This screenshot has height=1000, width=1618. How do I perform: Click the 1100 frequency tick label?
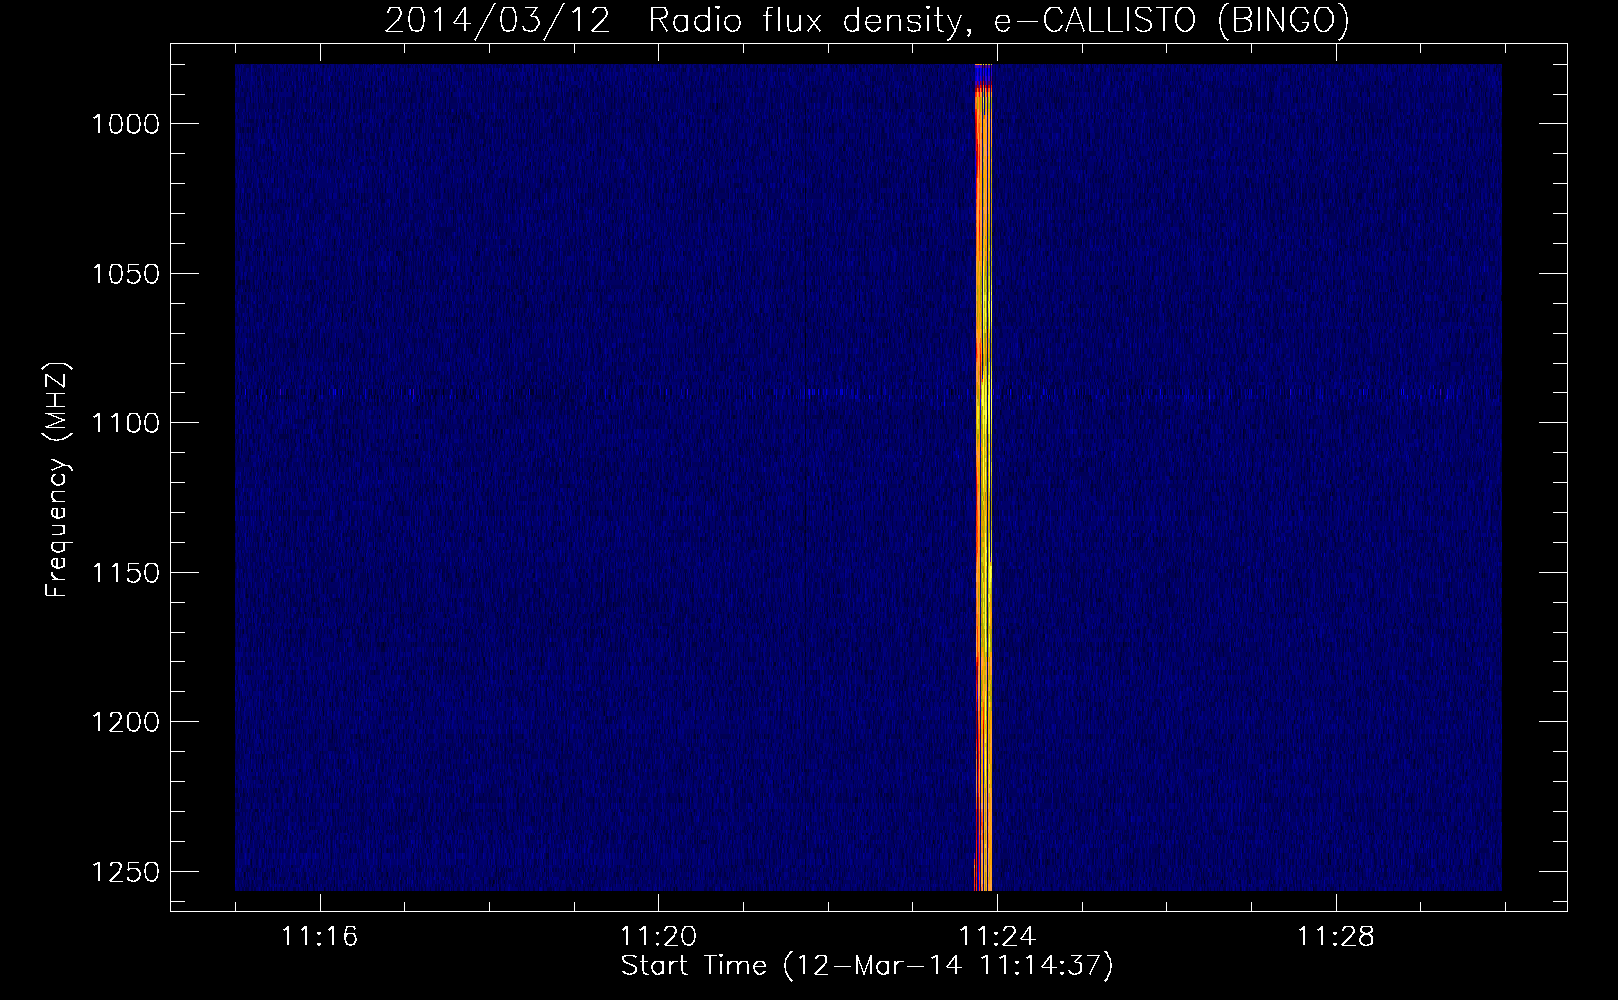tap(125, 423)
